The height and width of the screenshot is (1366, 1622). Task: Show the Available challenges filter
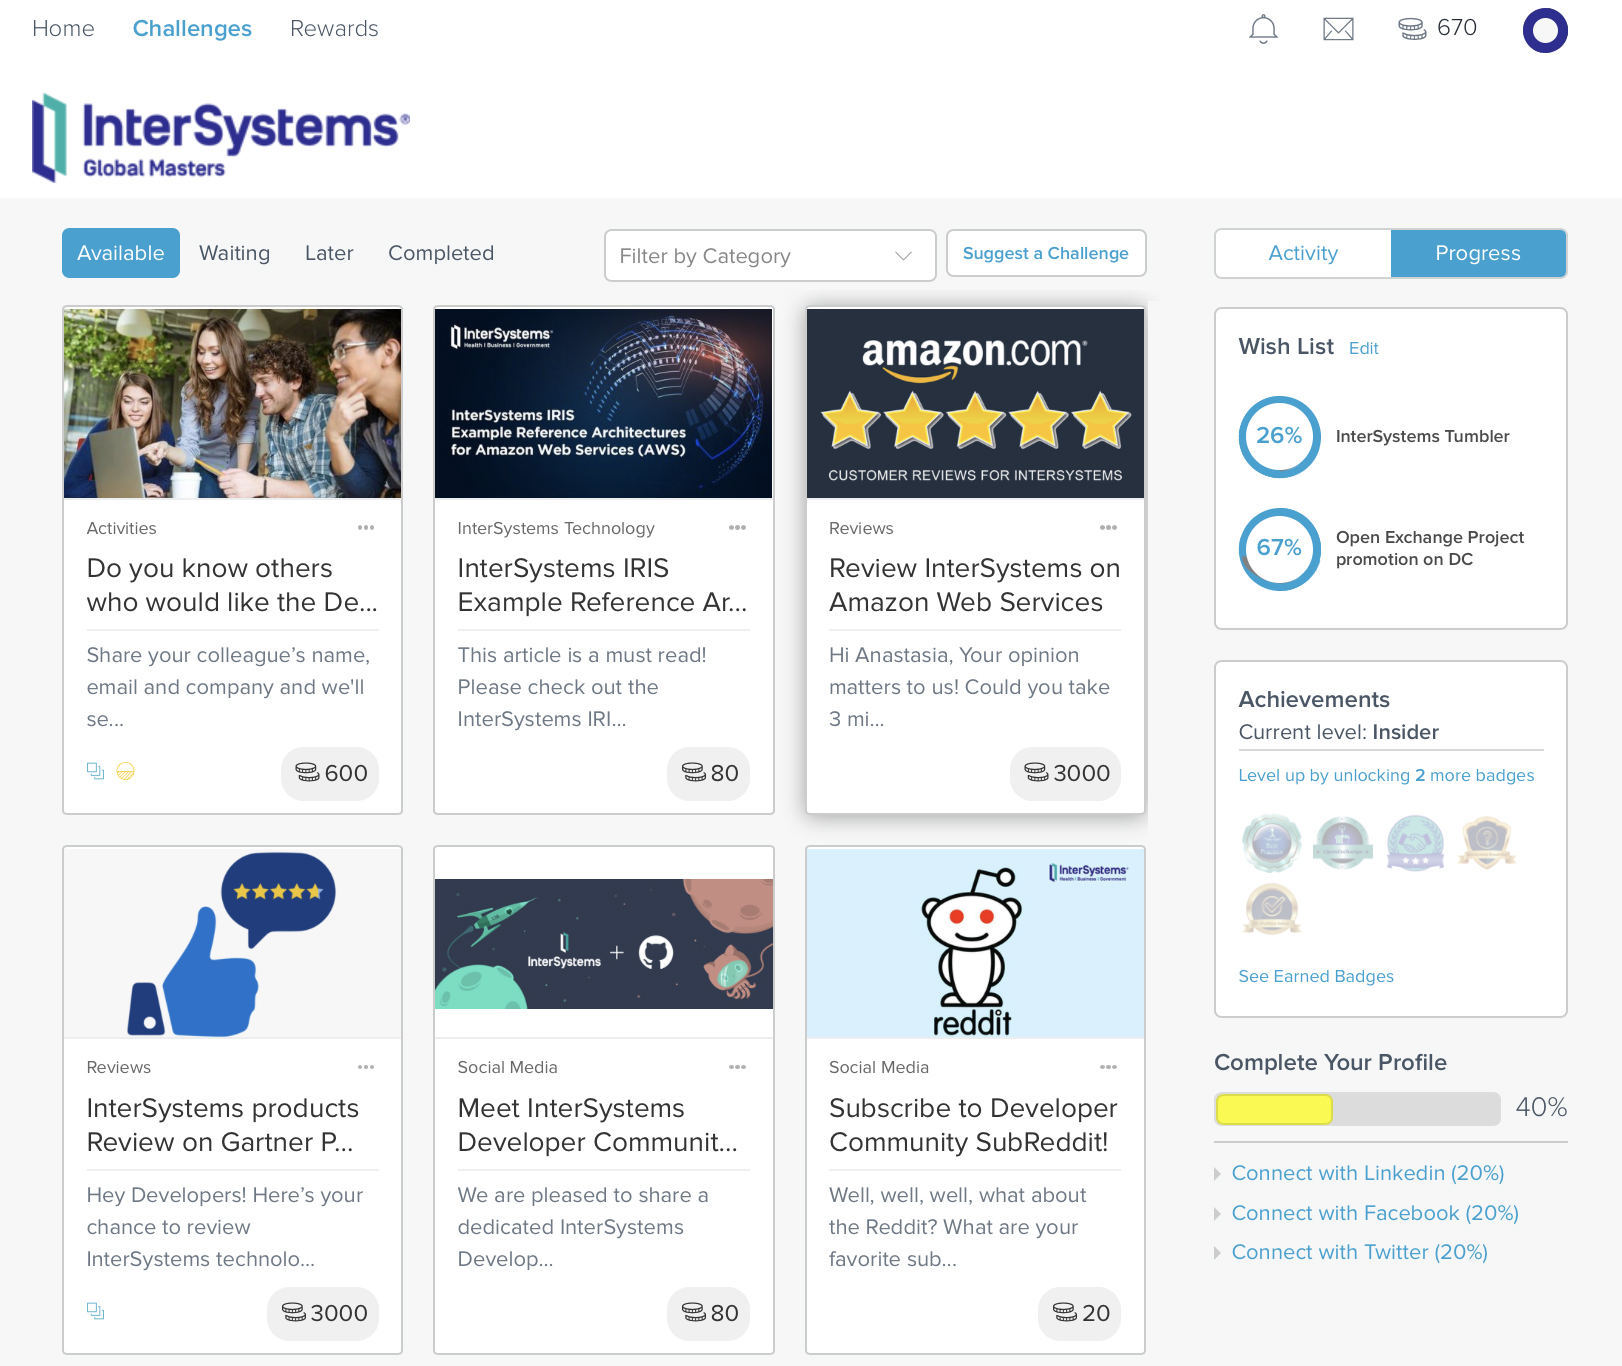[x=121, y=254]
